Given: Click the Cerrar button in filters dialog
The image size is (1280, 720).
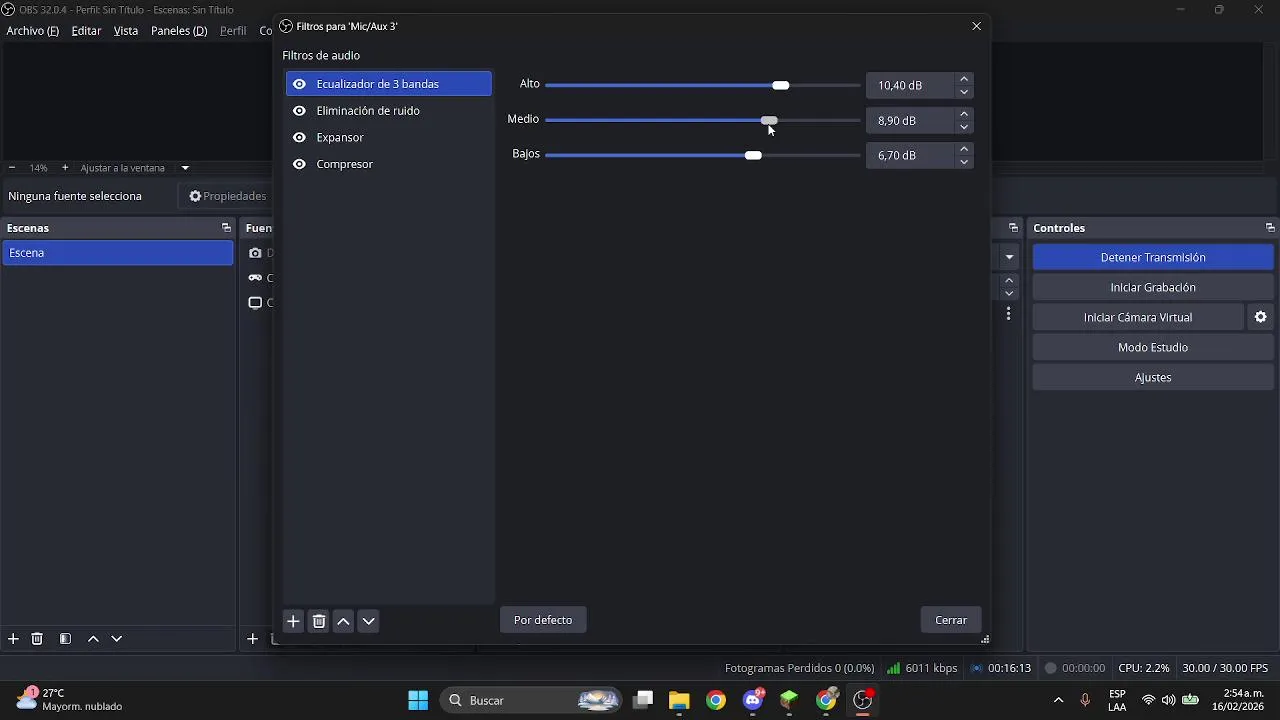Looking at the screenshot, I should click(x=951, y=620).
